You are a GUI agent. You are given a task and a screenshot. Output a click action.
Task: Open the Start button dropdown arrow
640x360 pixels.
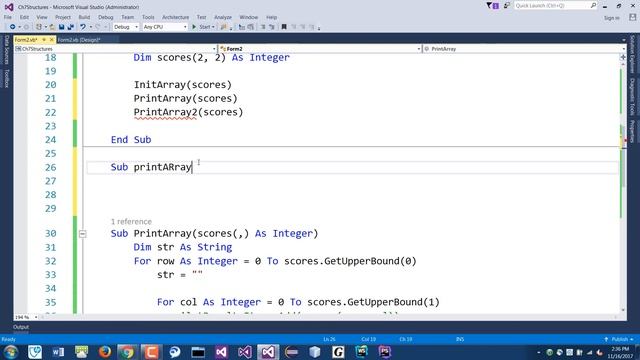click(213, 27)
